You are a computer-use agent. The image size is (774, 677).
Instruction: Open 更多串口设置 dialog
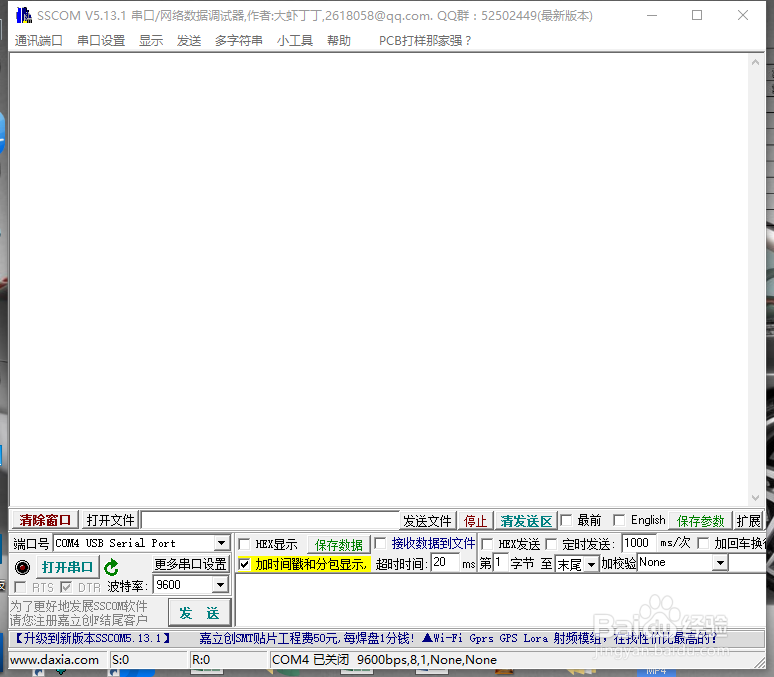click(x=191, y=564)
